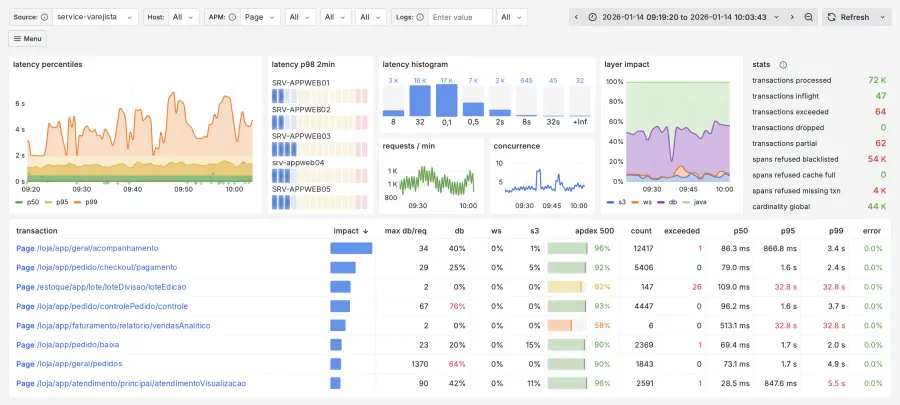The width and height of the screenshot is (900, 405).
Task: Click the requests / min panel title
Action: click(x=409, y=146)
